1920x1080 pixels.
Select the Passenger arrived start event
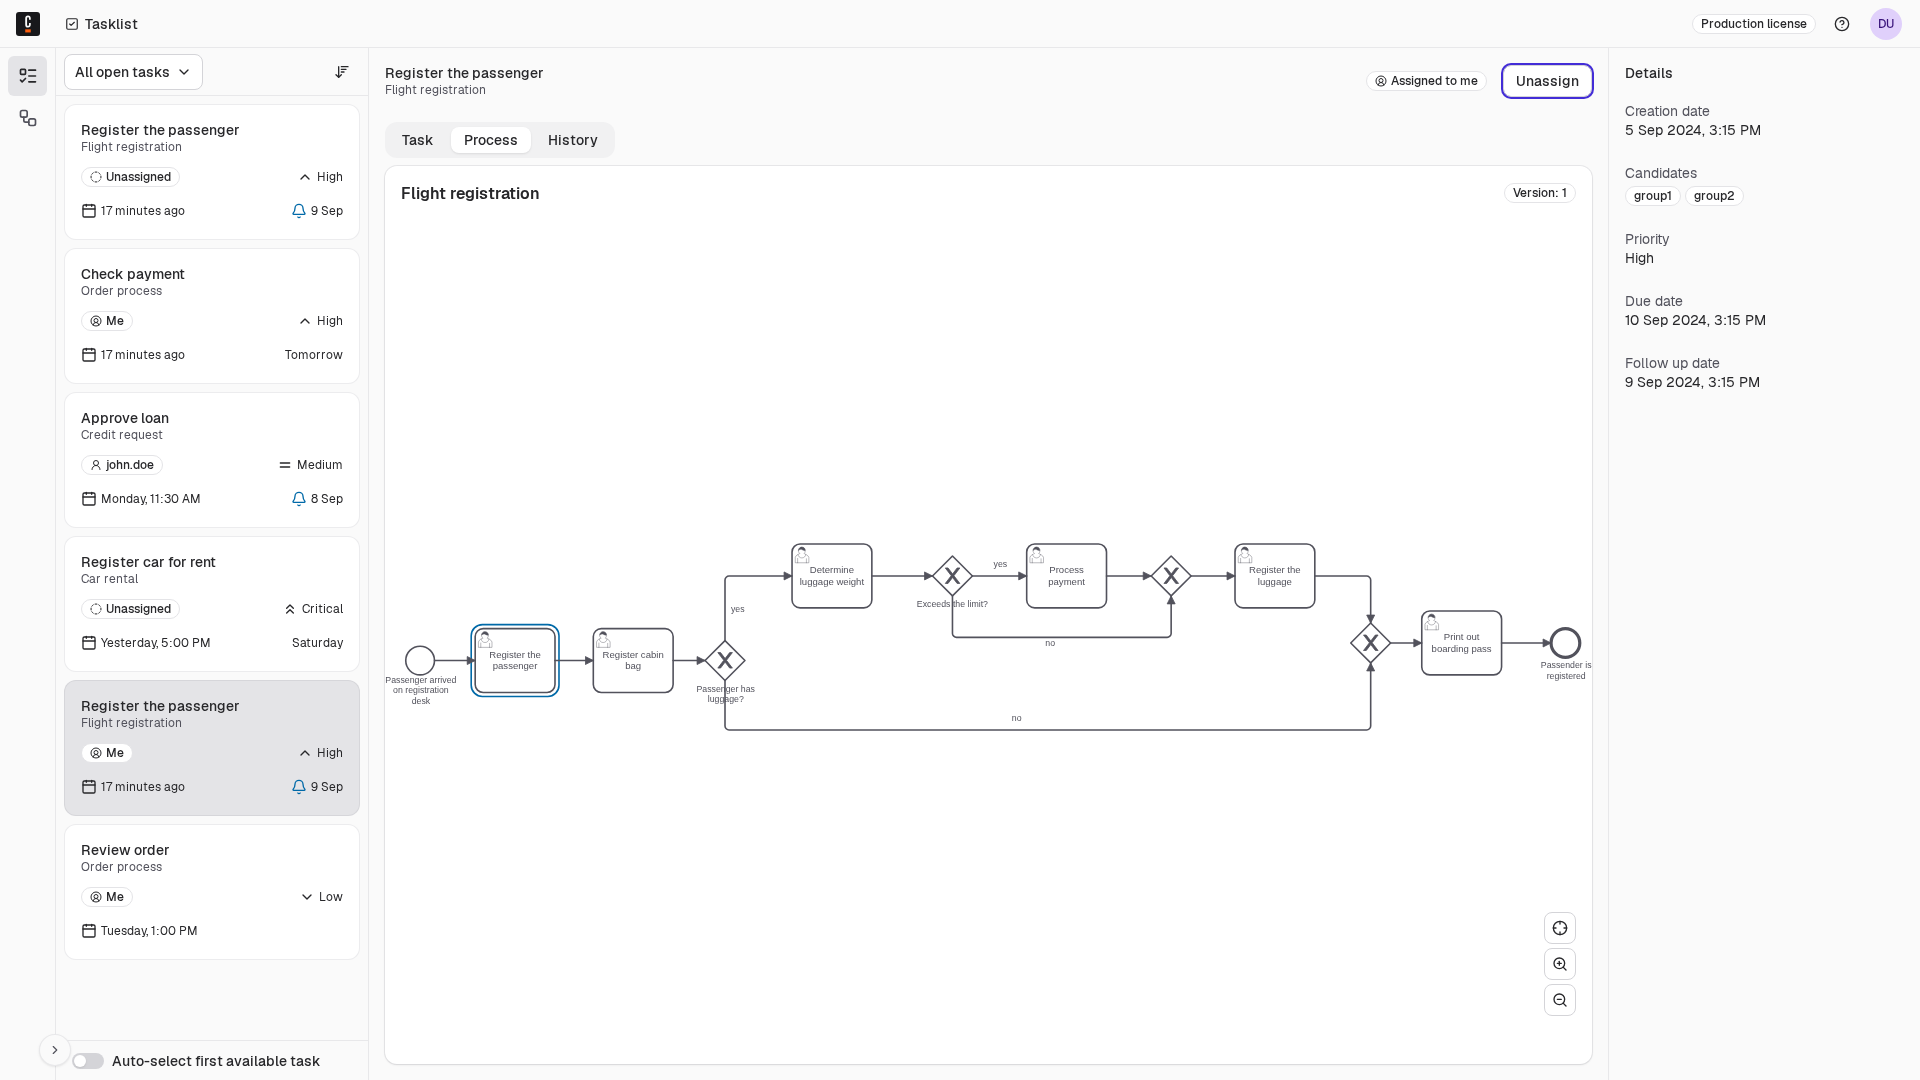tap(420, 660)
